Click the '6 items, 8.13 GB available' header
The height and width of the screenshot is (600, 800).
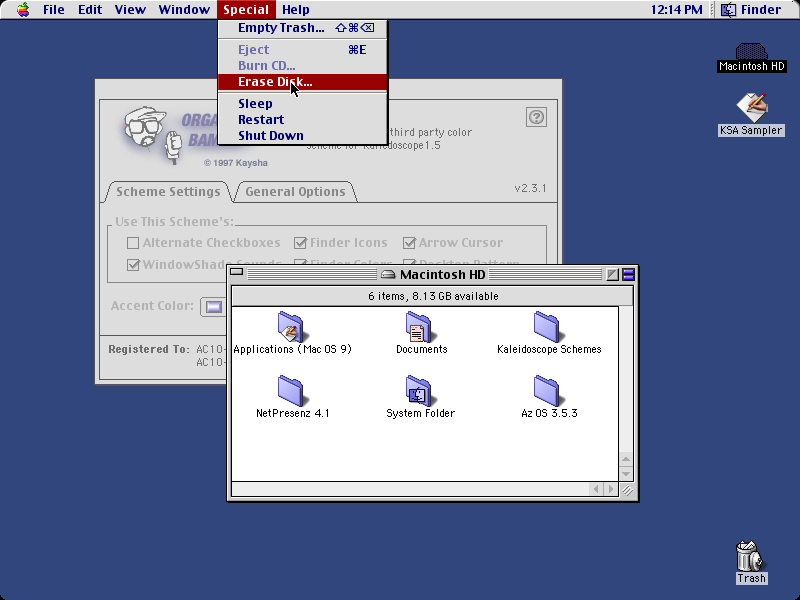click(x=433, y=296)
